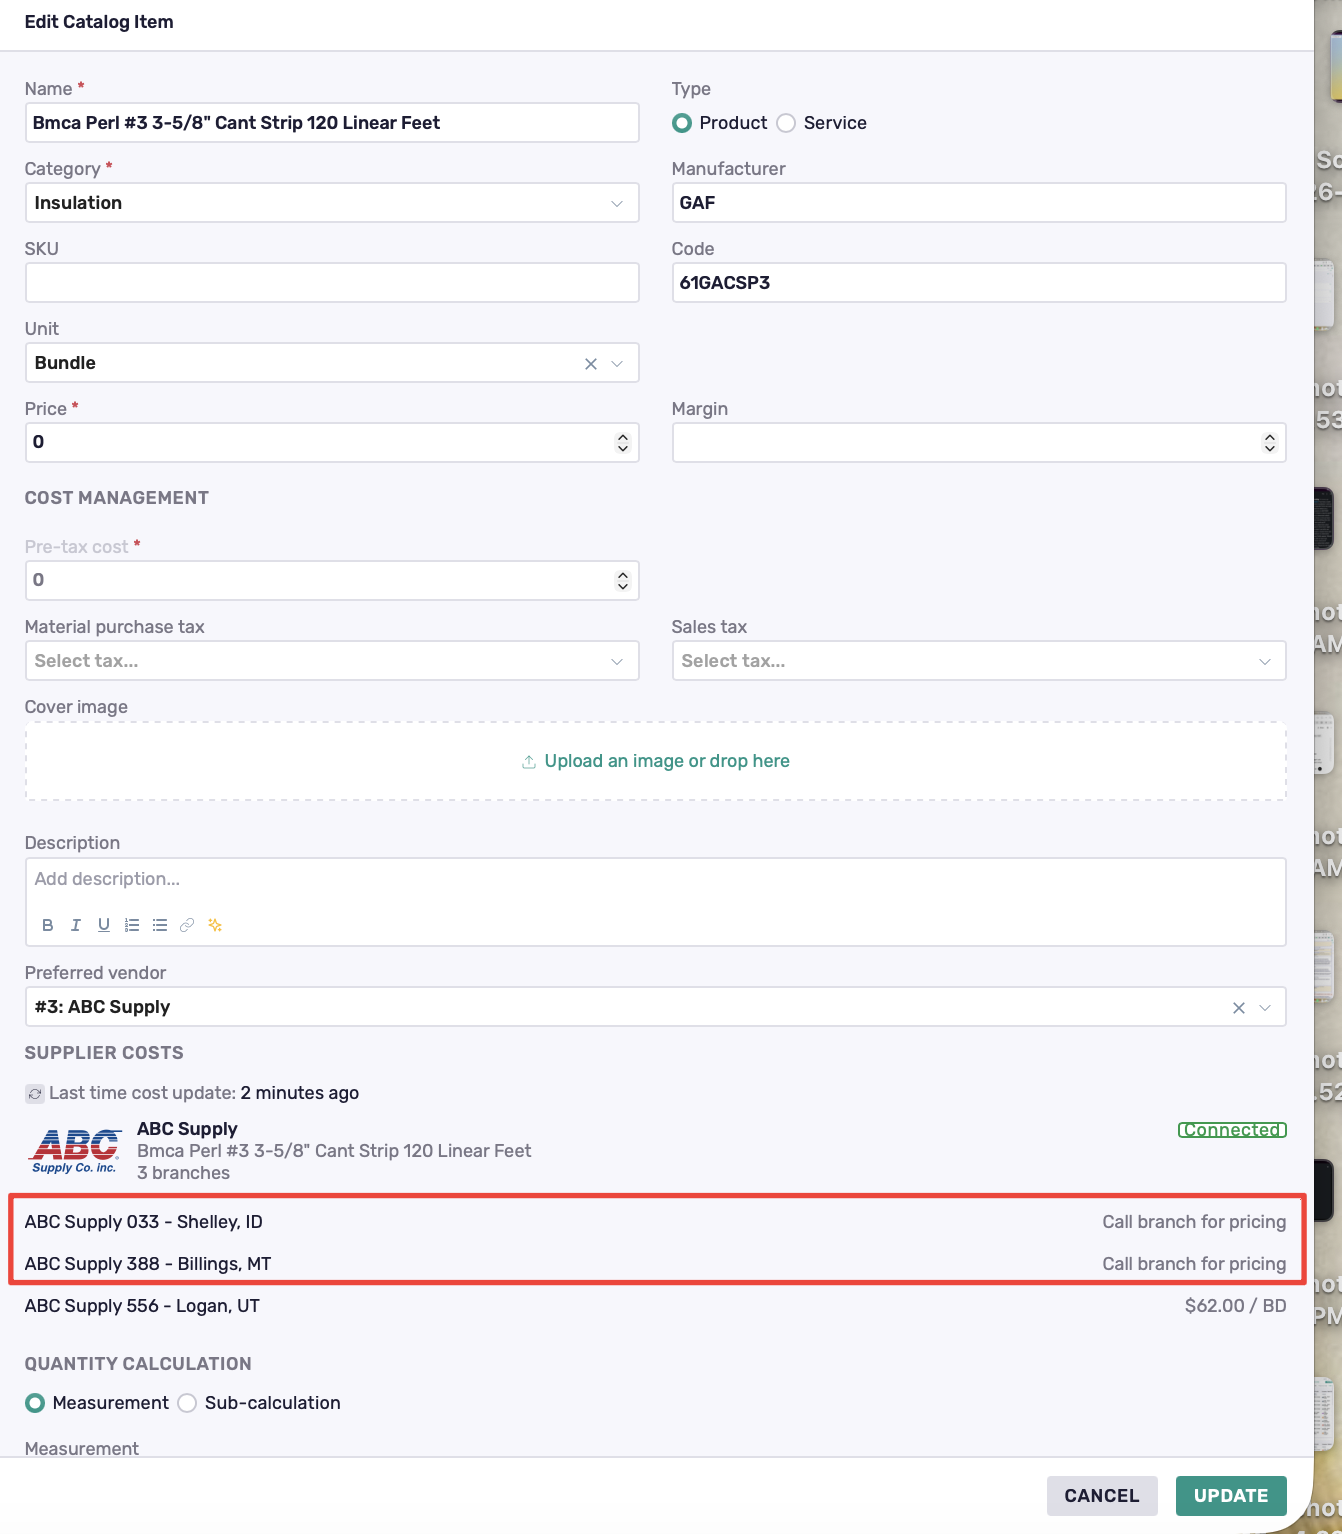1342x1534 pixels.
Task: Click into the Add description text area
Action: point(655,880)
